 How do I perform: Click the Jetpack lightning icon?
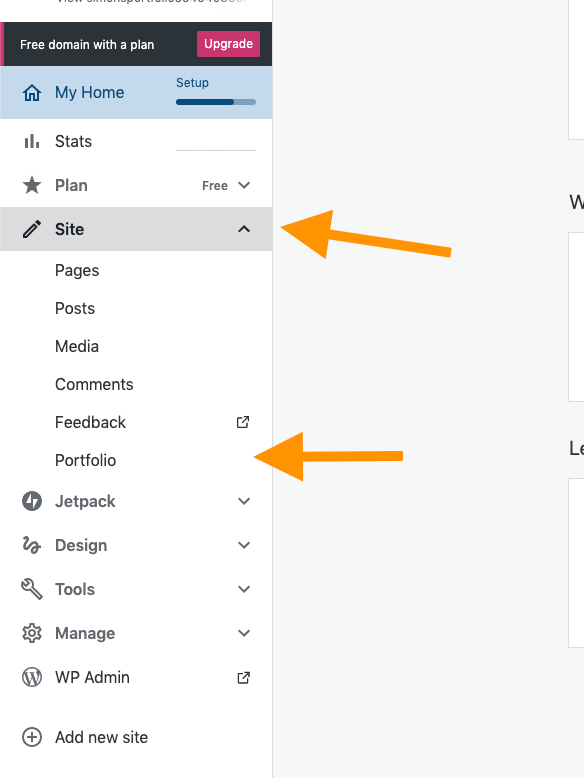(32, 501)
